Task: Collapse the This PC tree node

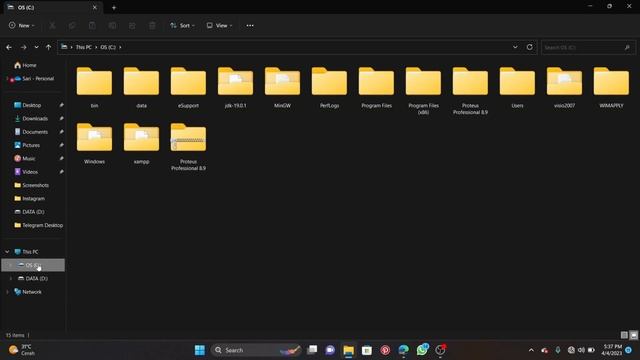Action: click(7, 252)
